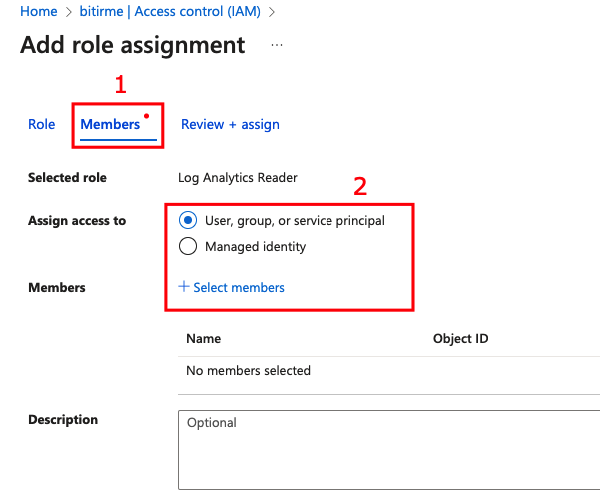Go to the Review + assign tab

click(230, 124)
